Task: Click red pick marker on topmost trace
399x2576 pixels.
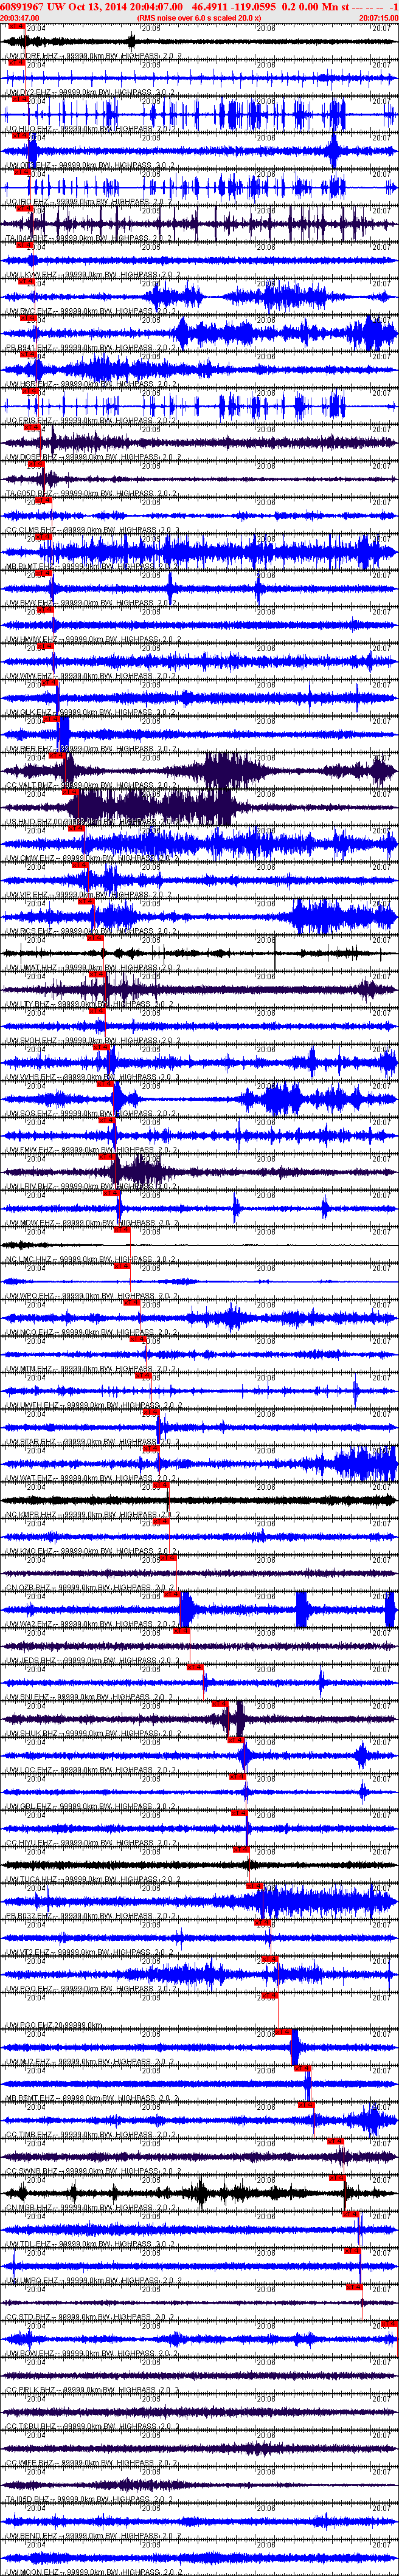Action: pos(16,27)
